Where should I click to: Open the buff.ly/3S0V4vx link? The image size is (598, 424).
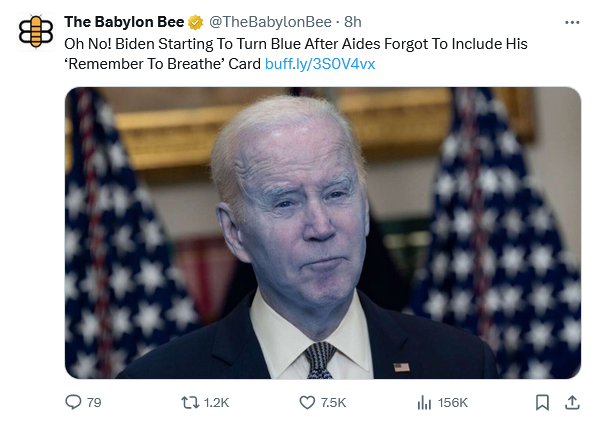coord(320,64)
